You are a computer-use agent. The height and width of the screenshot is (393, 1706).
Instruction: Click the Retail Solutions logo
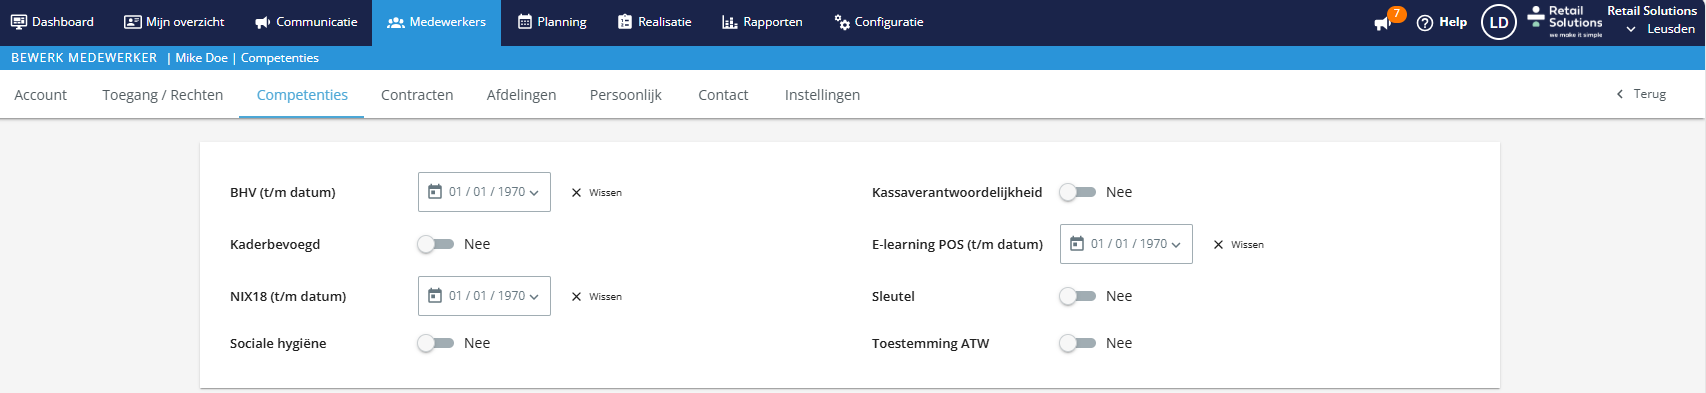tap(1565, 21)
